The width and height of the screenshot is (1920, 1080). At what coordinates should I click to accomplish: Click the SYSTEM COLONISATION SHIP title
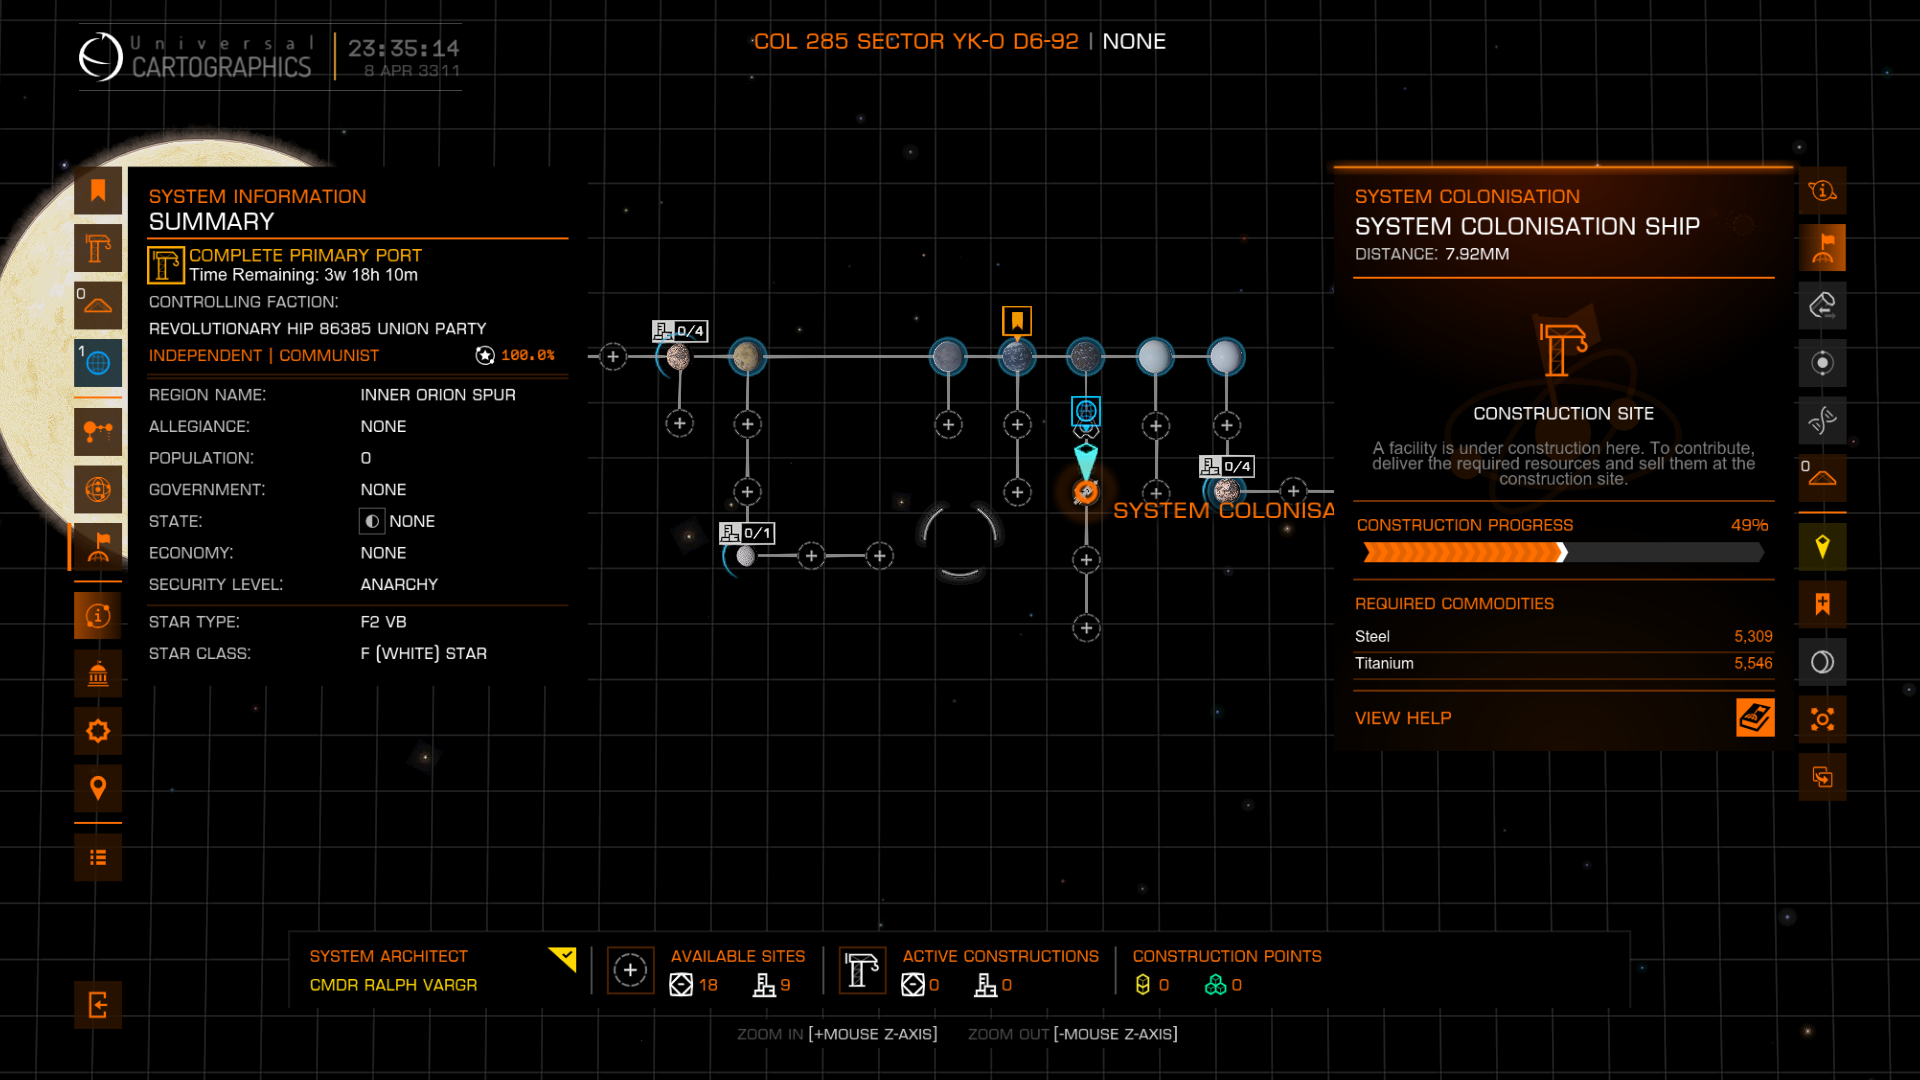[1527, 227]
